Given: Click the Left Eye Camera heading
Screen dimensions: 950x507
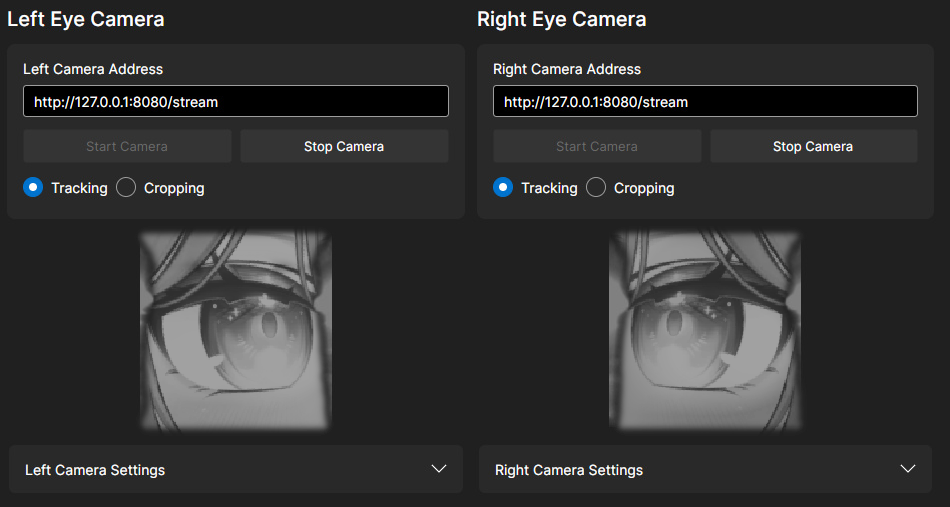Looking at the screenshot, I should (86, 19).
